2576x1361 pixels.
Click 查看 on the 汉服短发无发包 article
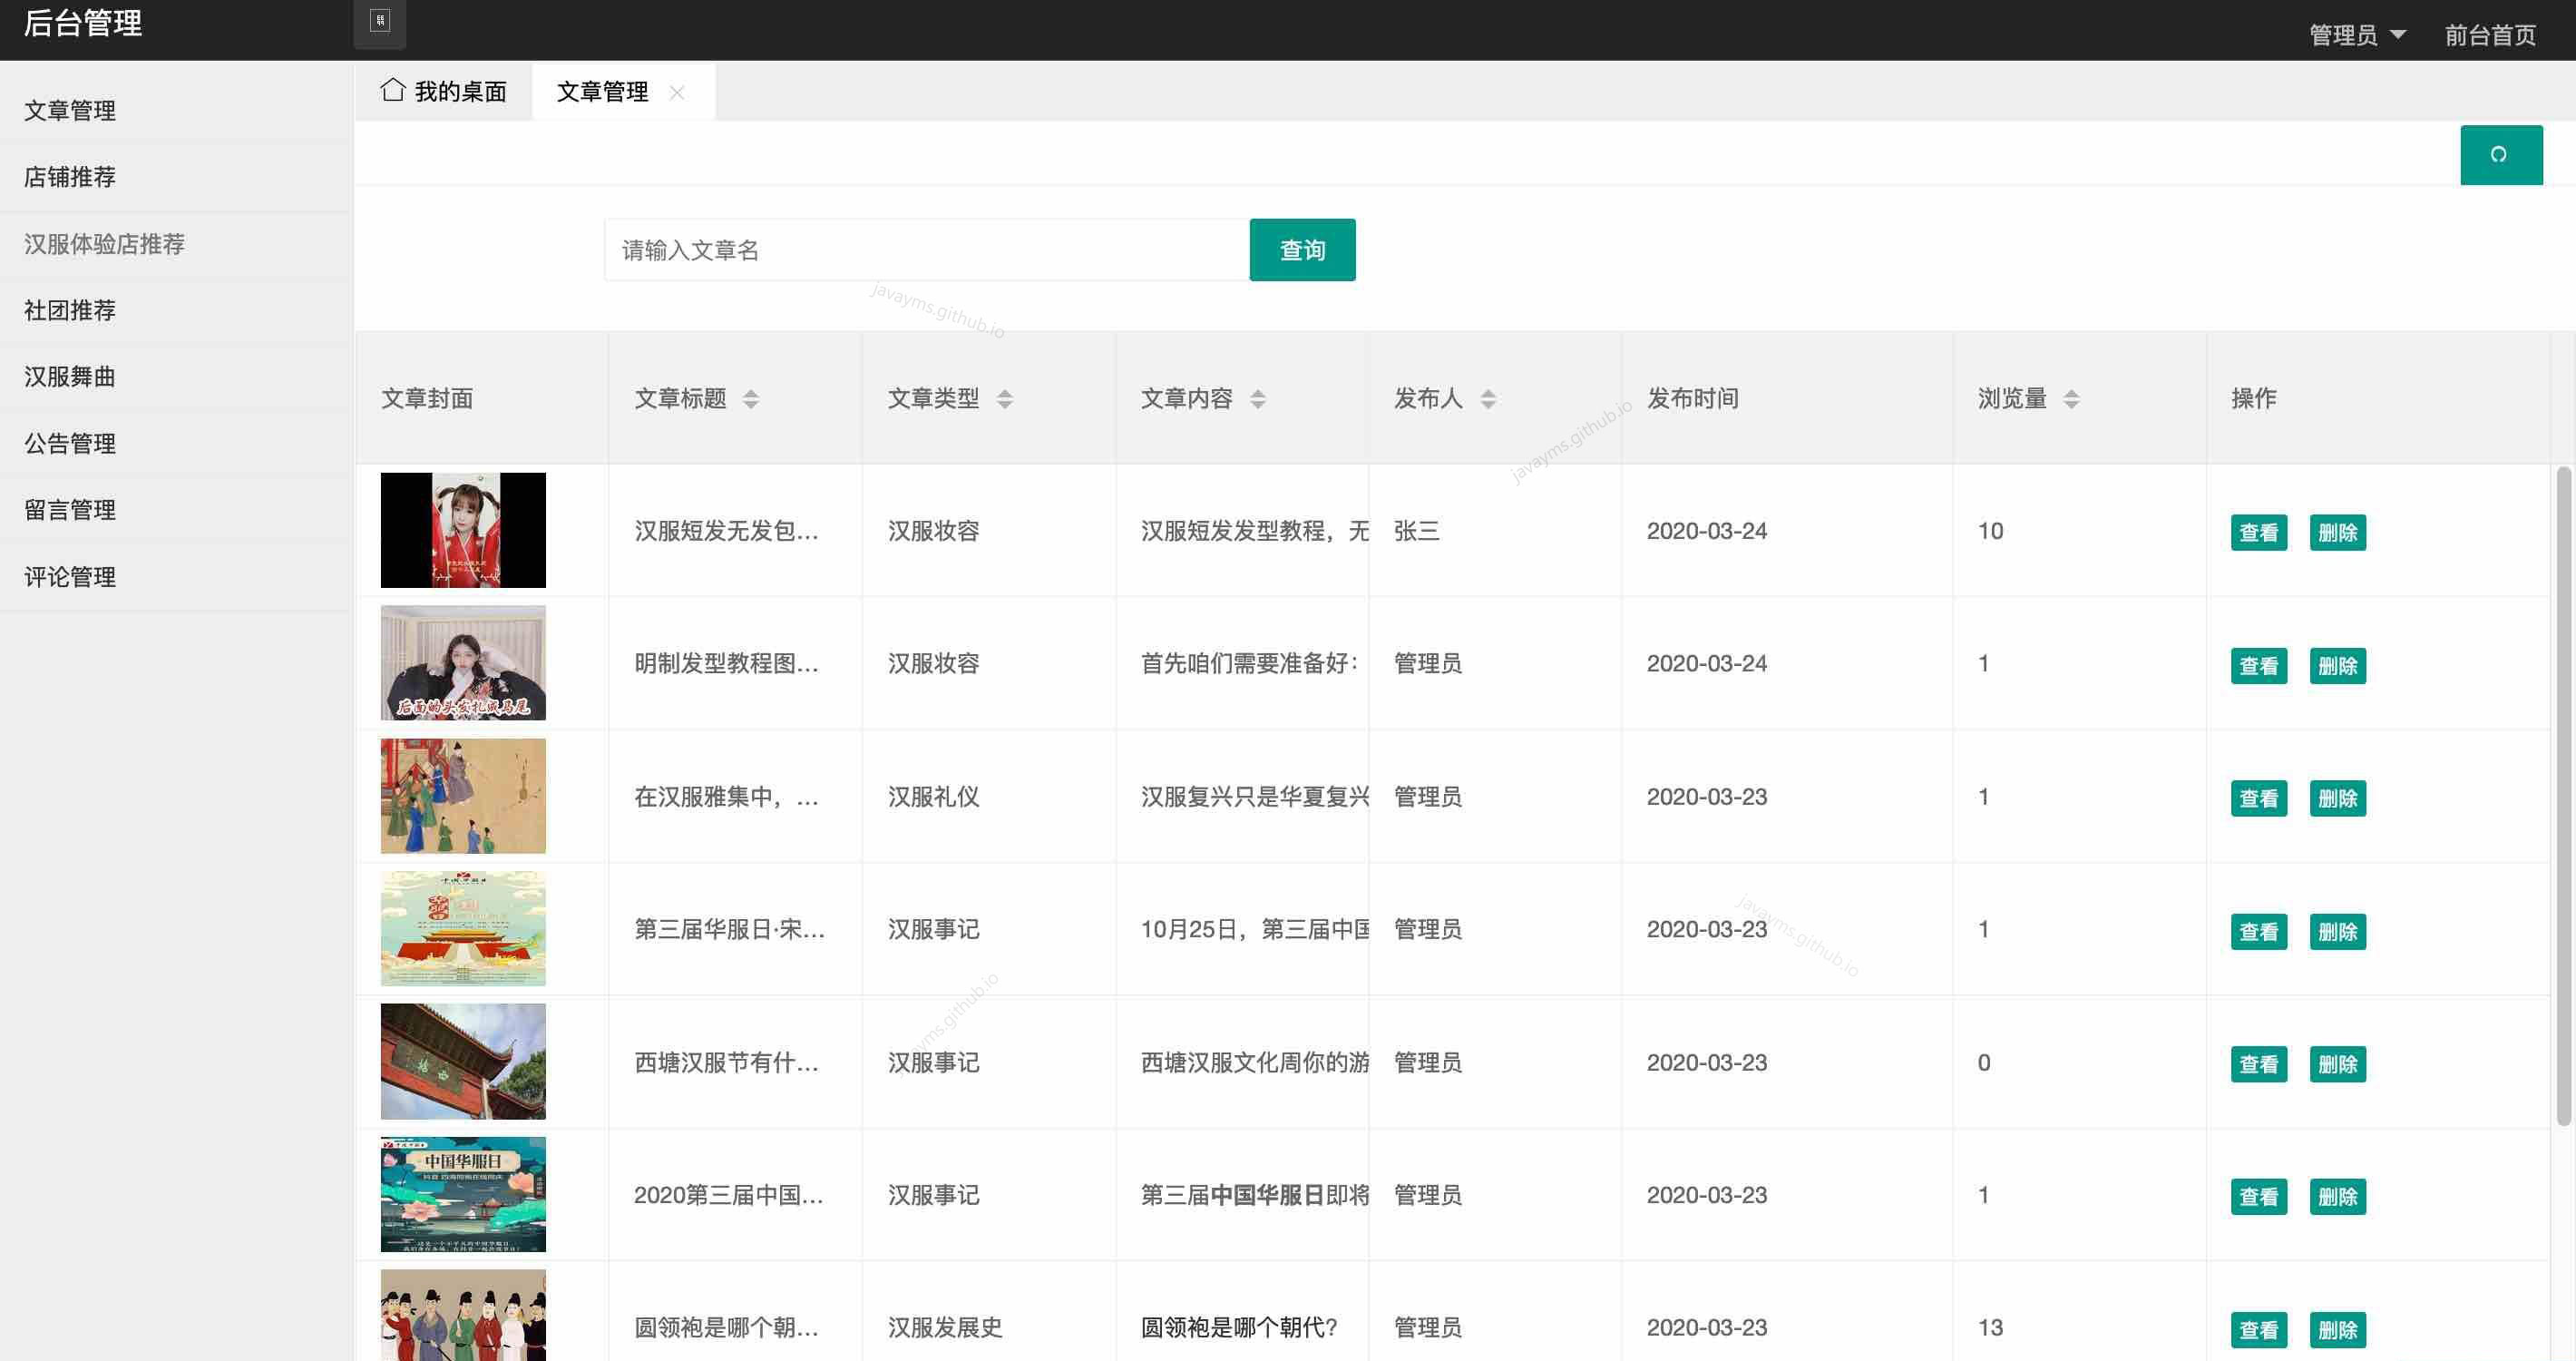click(x=2259, y=532)
